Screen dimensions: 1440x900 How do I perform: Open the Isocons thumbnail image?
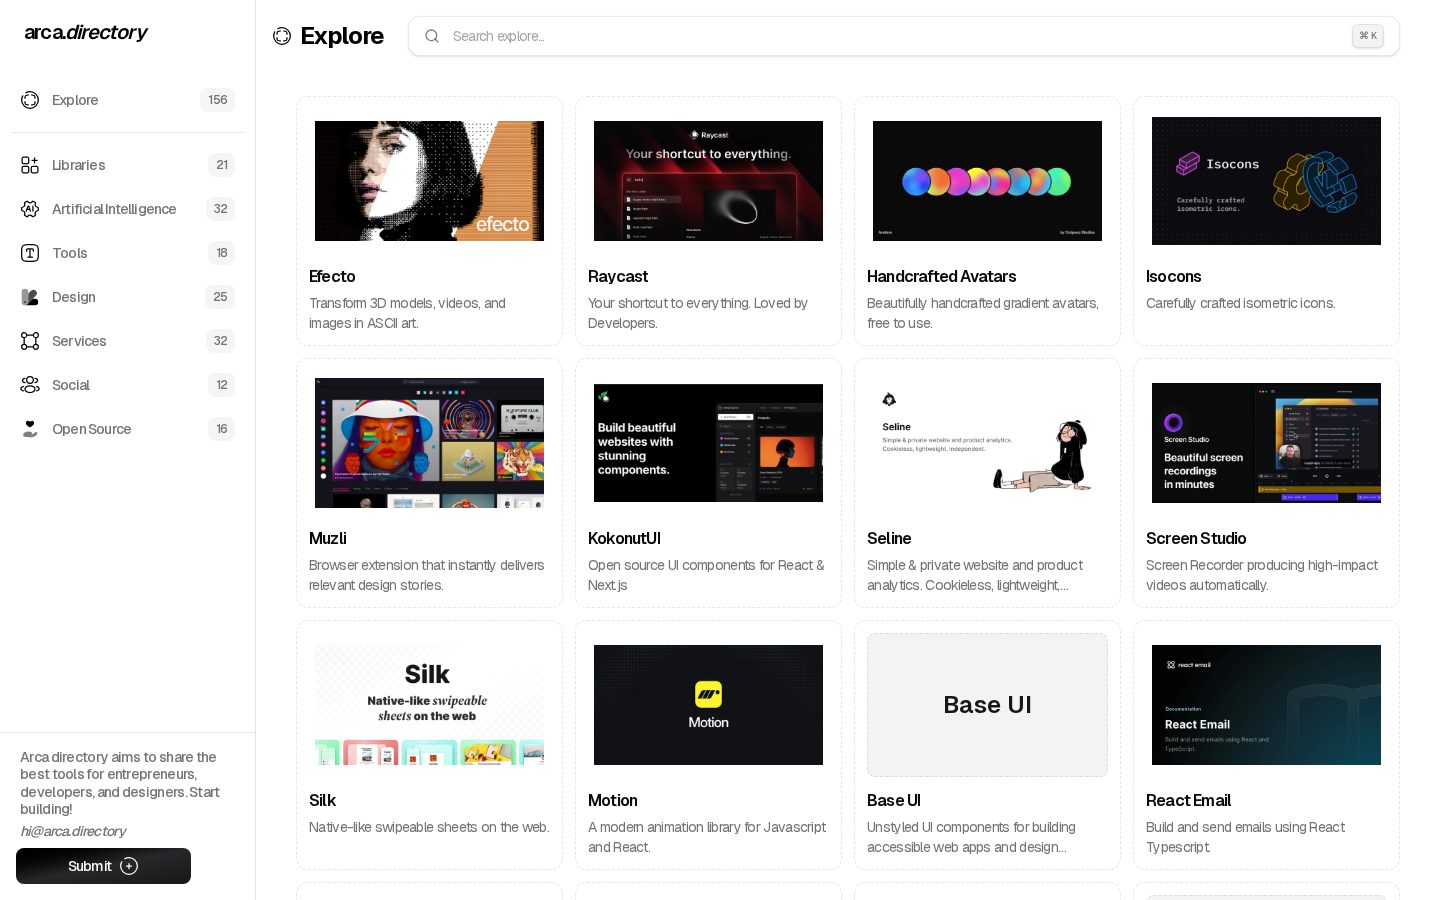1266,181
